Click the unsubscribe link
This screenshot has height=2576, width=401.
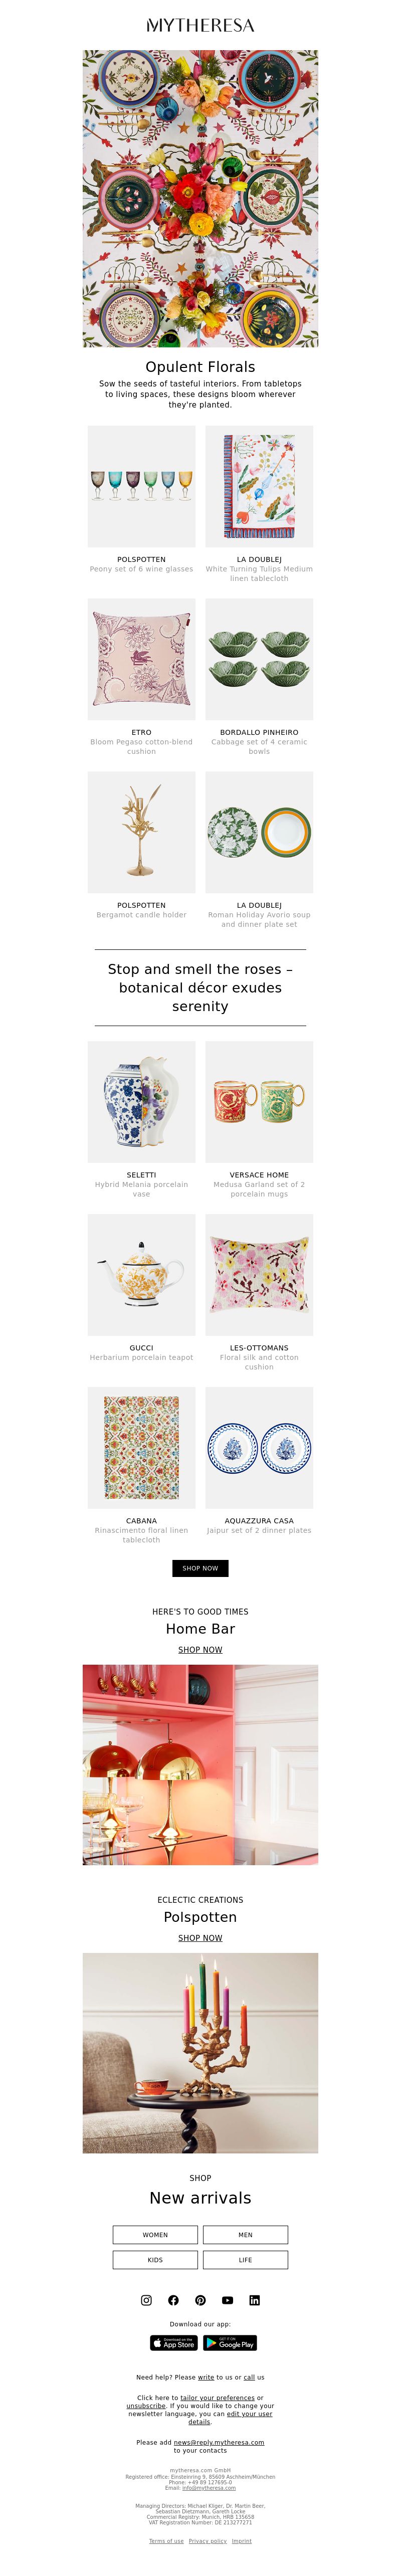tap(146, 2406)
